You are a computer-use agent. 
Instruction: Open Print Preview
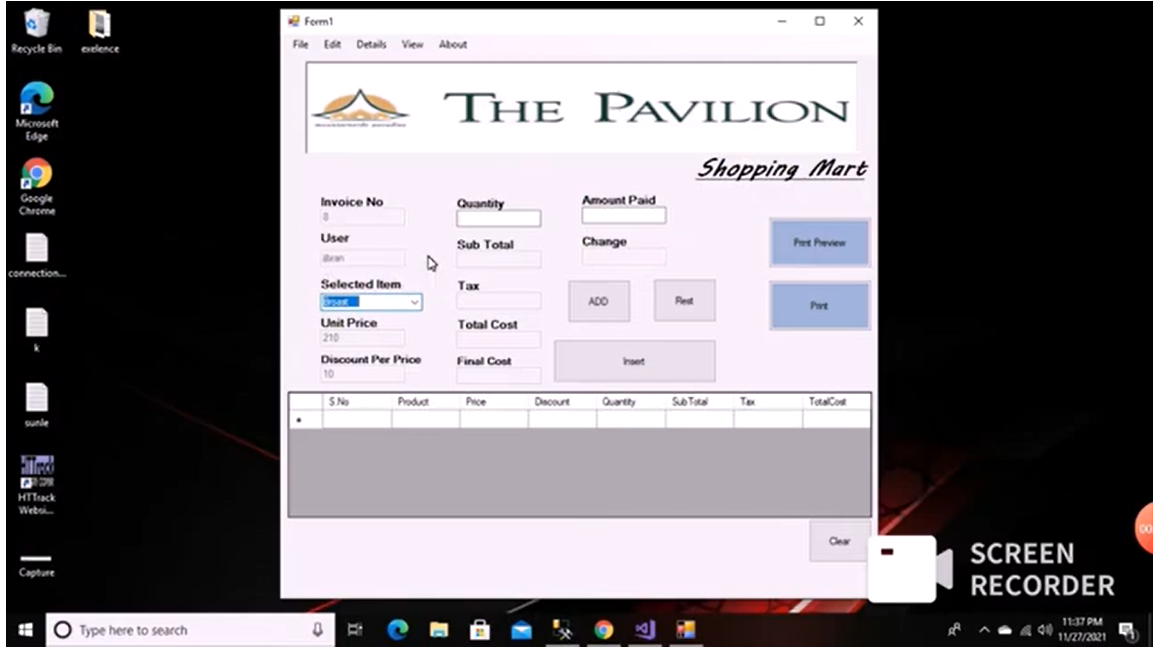(820, 242)
